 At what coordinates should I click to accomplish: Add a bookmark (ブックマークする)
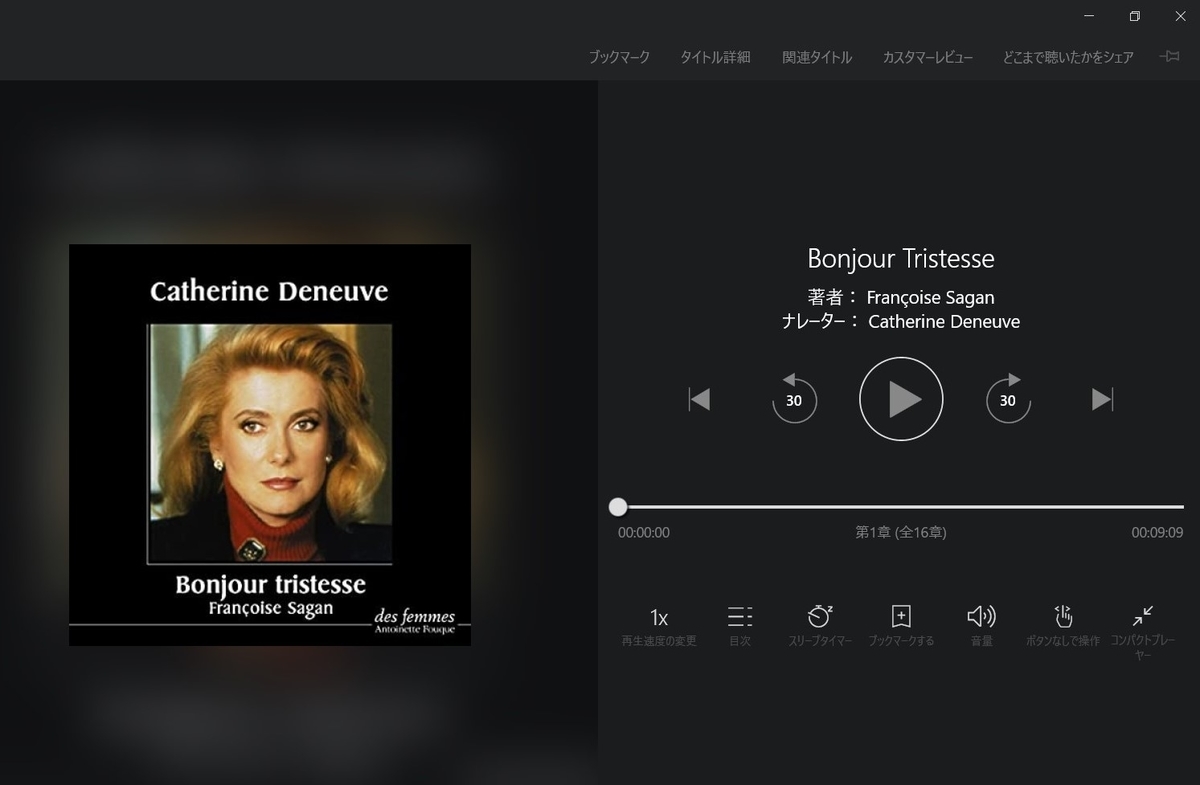(x=901, y=616)
